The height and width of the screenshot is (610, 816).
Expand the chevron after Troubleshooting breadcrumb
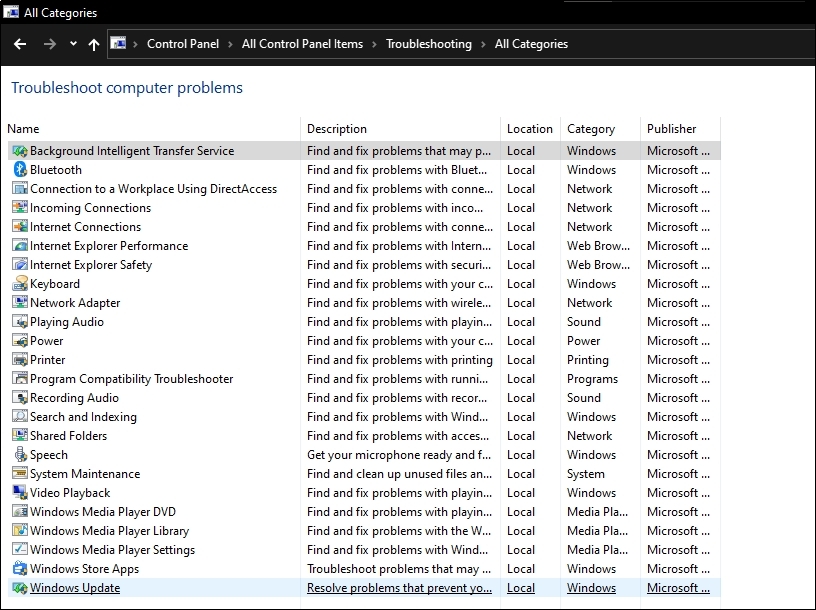click(483, 44)
